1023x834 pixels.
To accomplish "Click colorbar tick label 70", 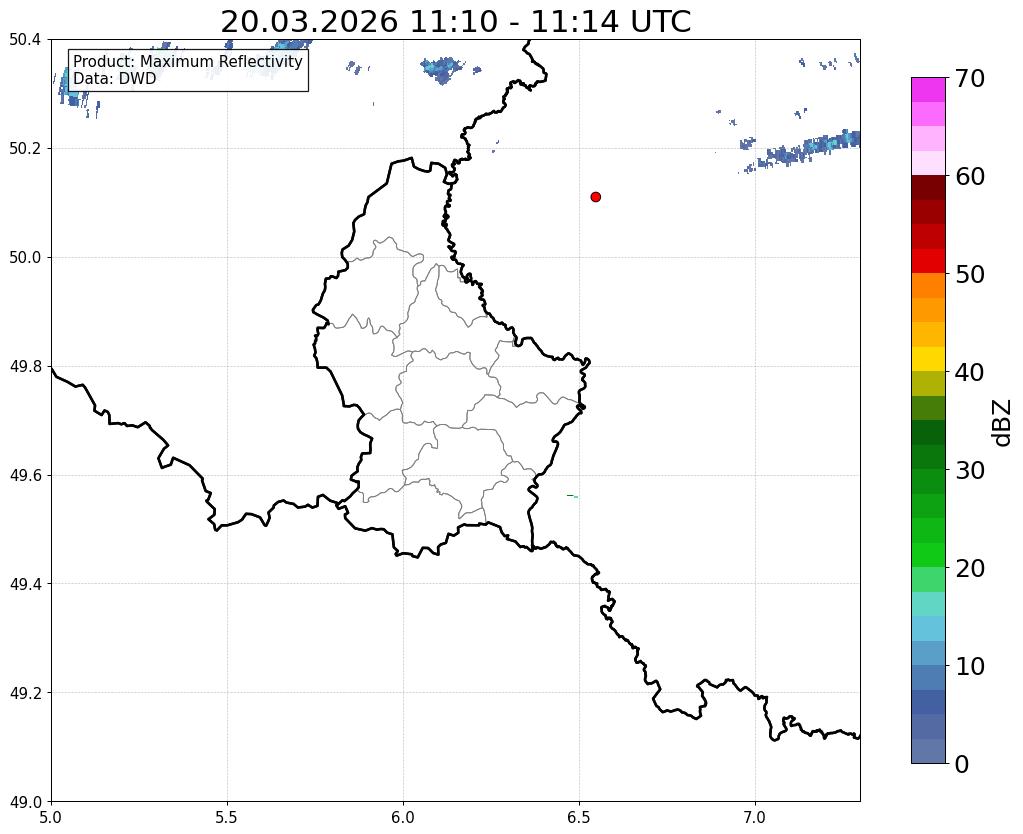I will (970, 78).
